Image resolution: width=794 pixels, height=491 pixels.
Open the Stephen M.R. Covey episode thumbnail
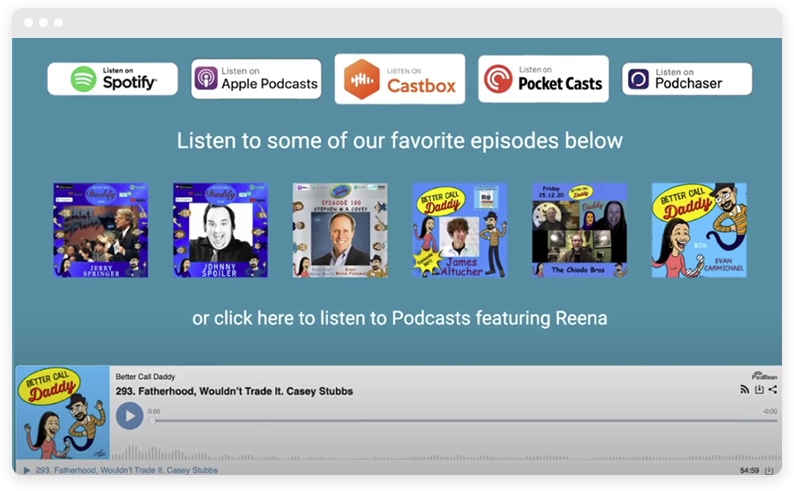pos(340,230)
